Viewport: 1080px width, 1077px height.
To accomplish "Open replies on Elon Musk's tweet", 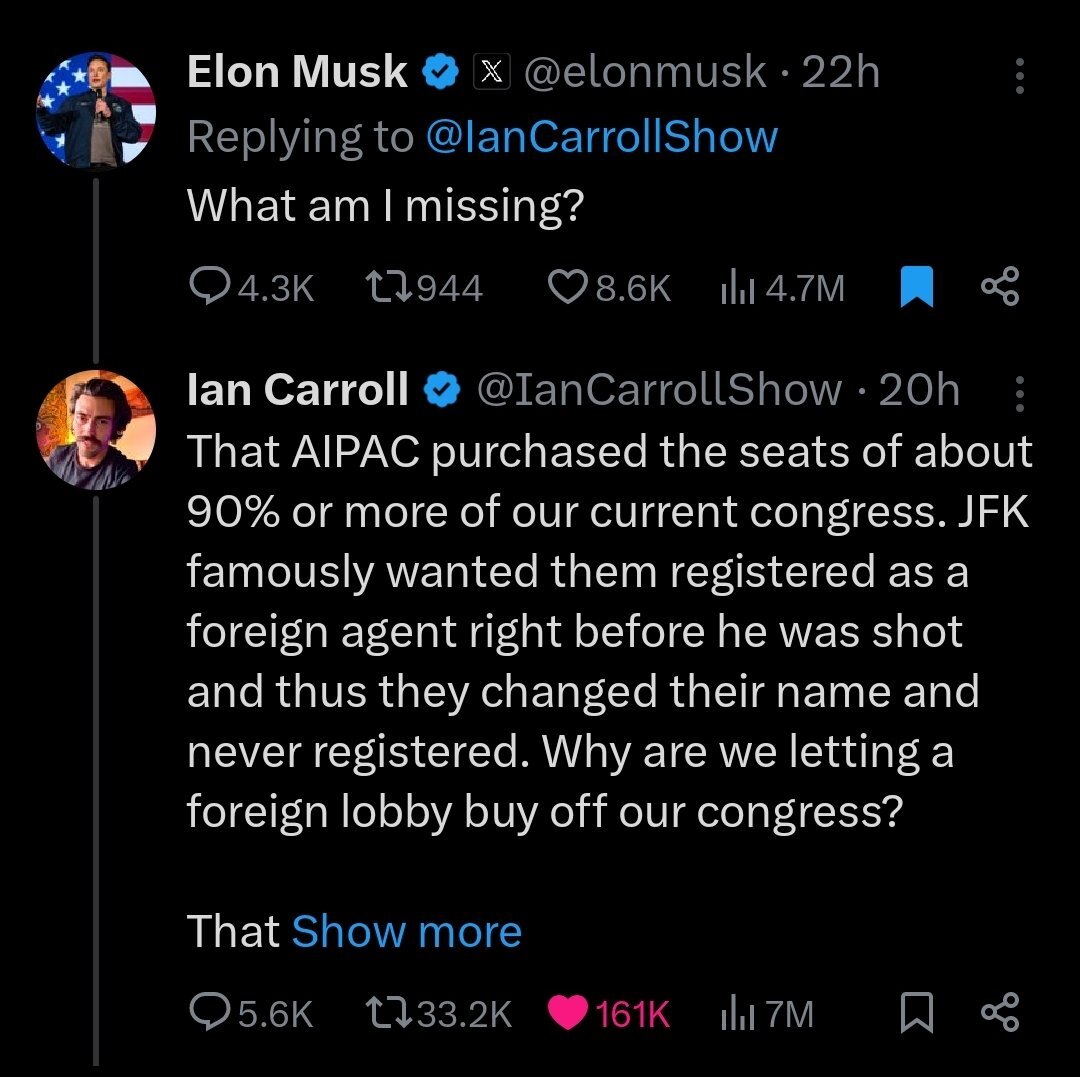I will (x=252, y=287).
